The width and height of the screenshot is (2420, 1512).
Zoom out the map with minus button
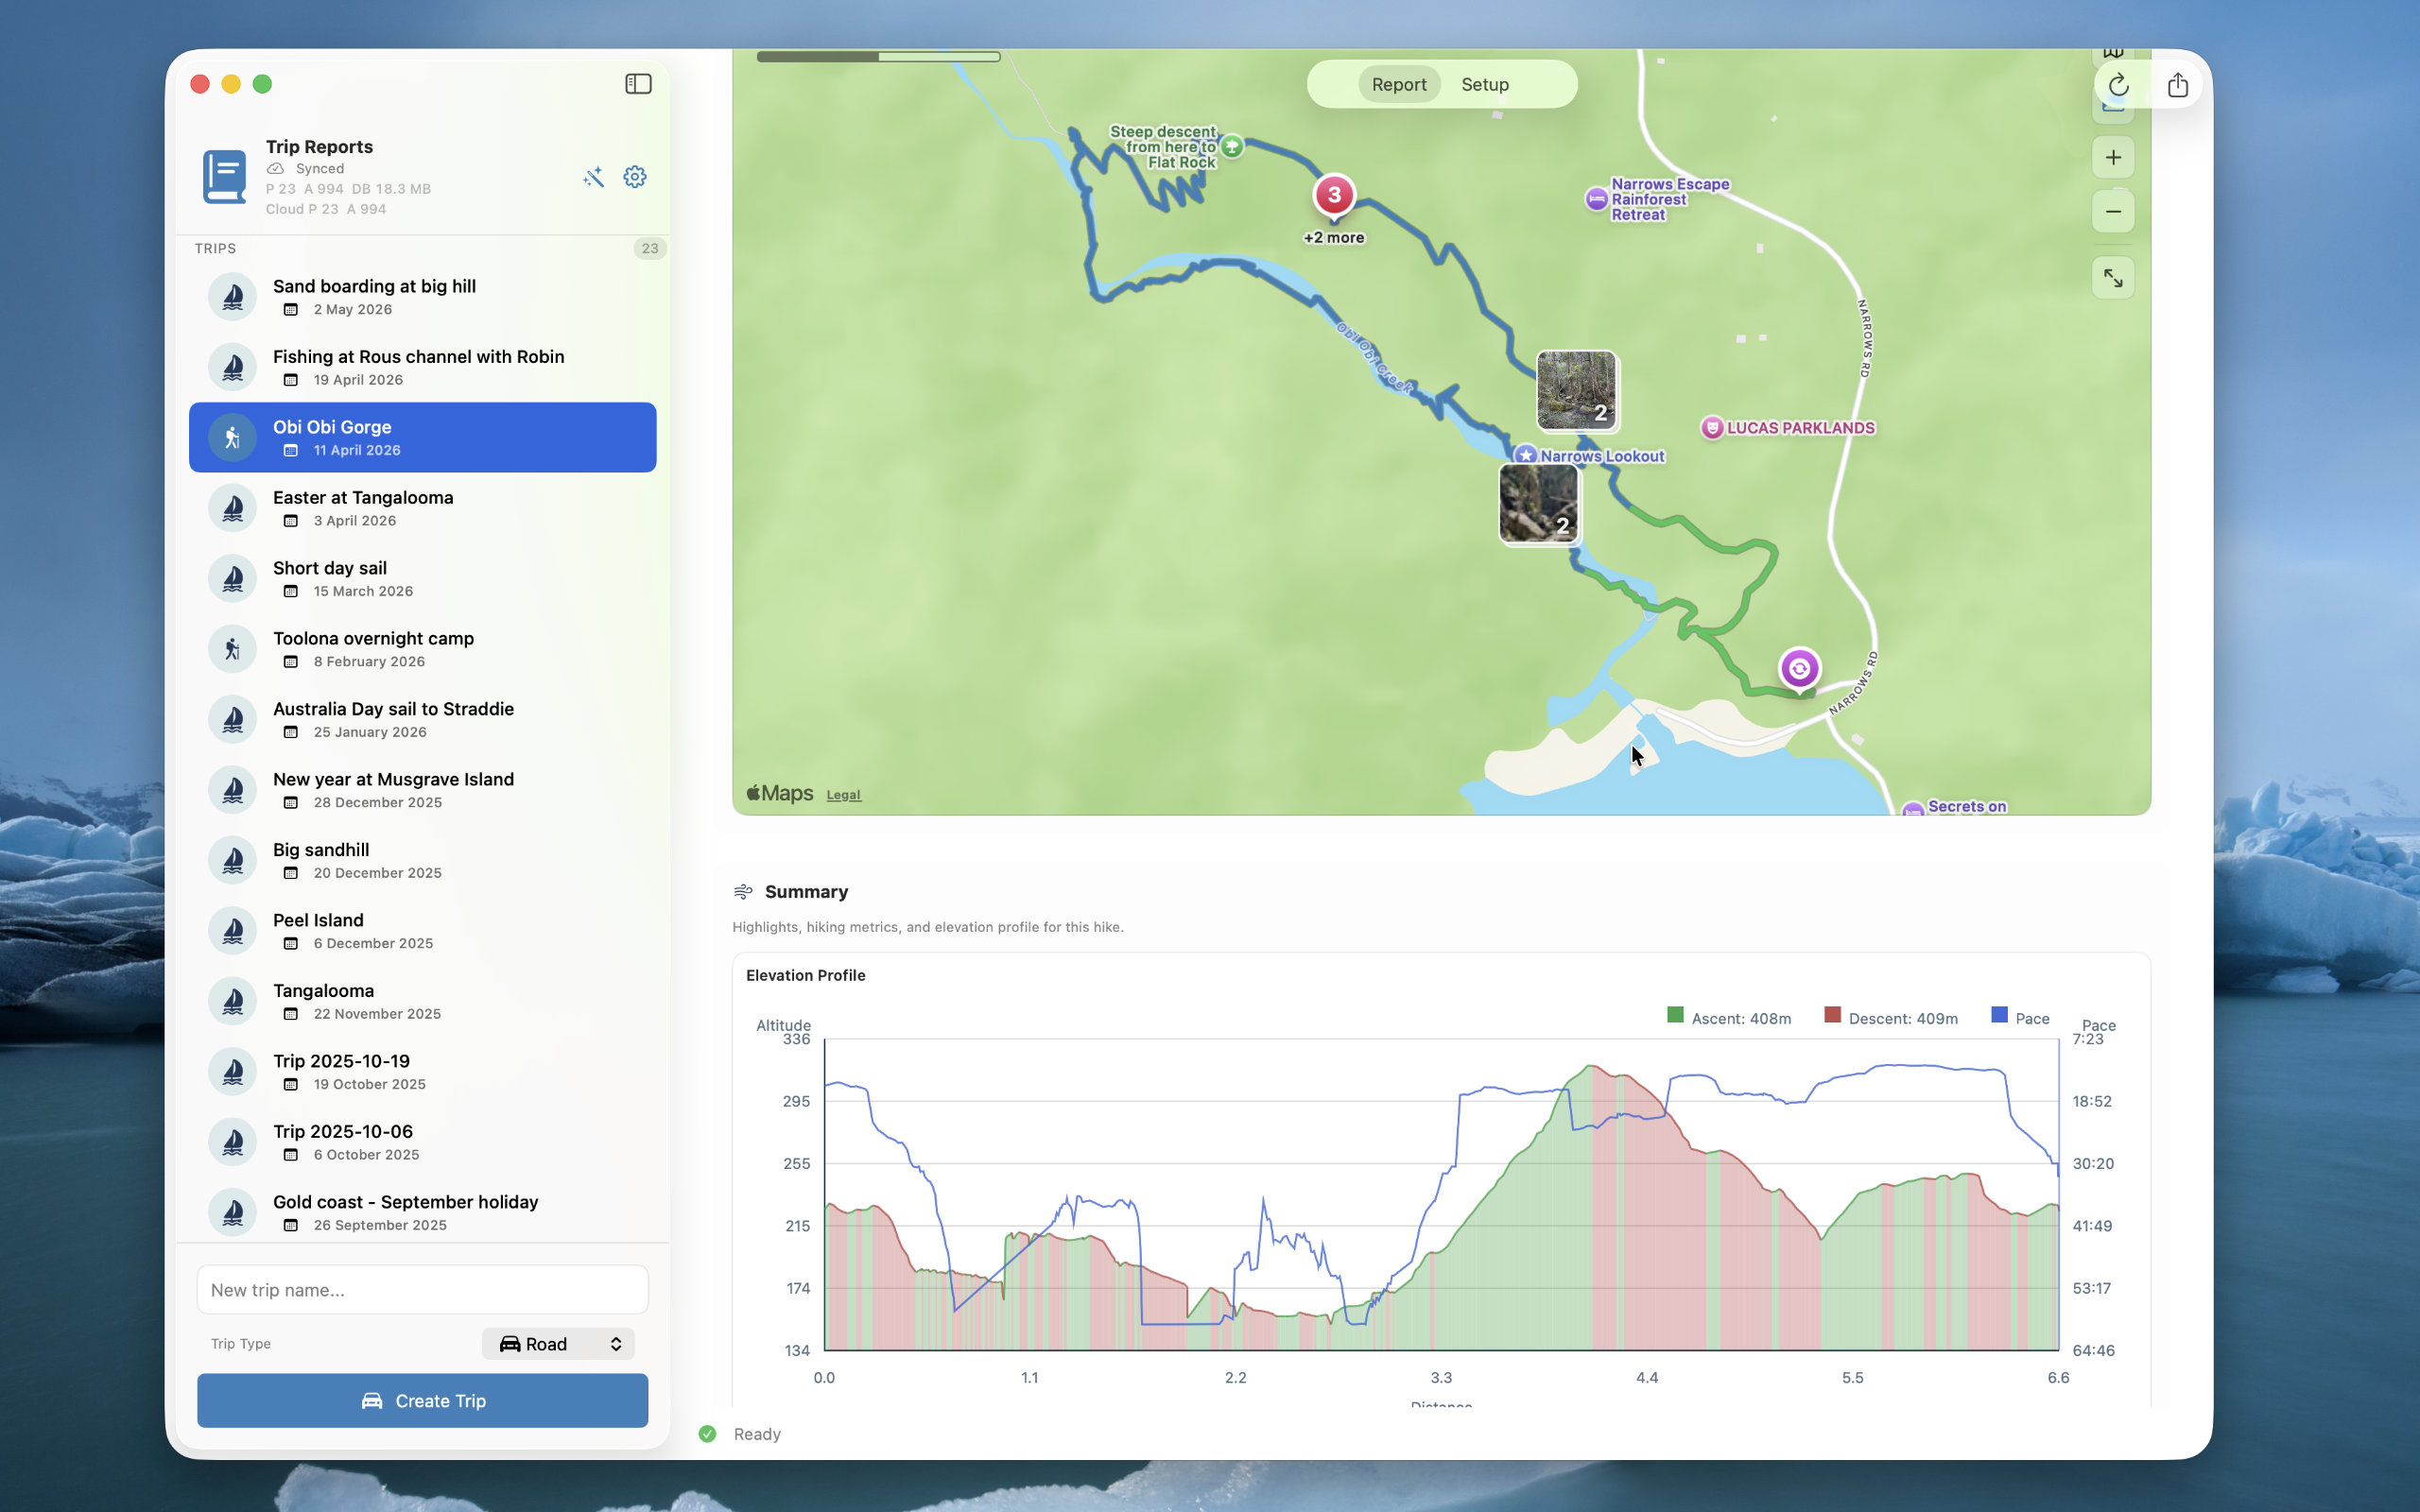tap(2113, 211)
